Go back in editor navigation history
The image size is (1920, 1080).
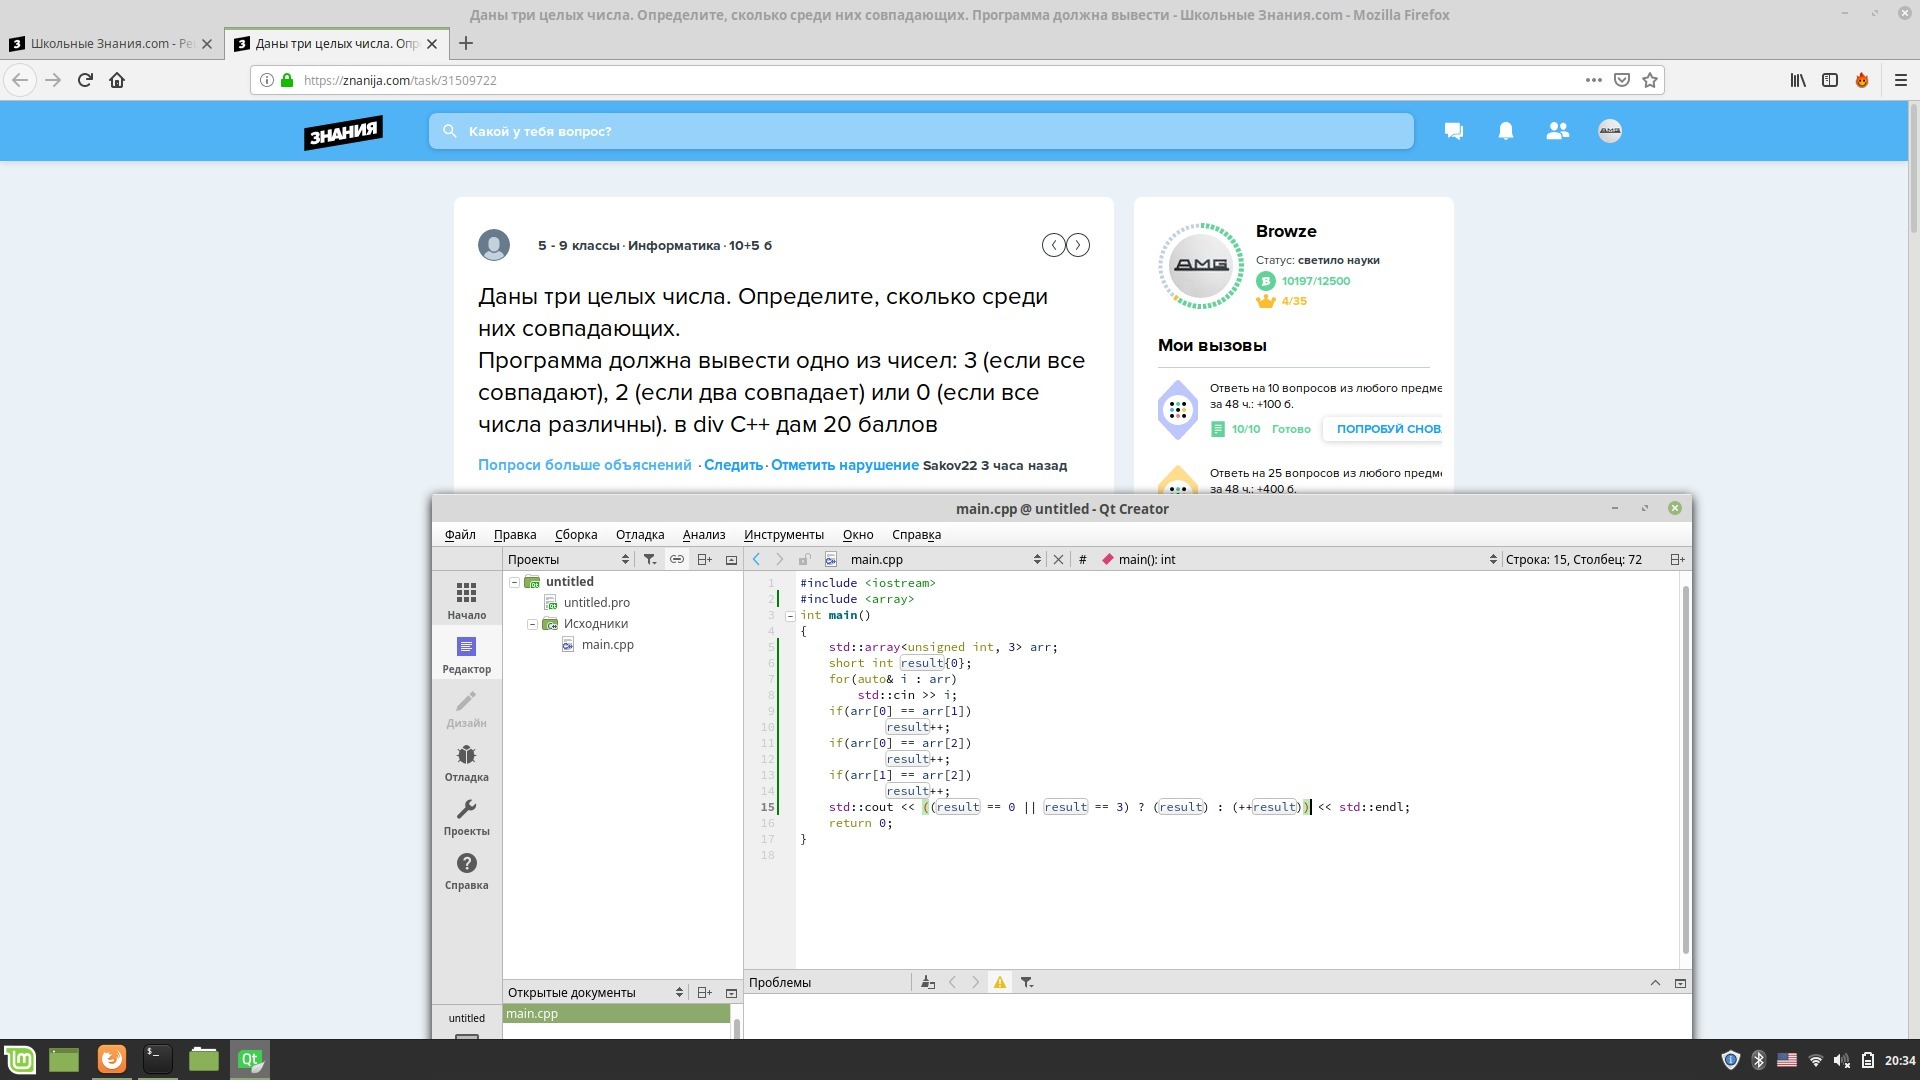[x=757, y=560]
